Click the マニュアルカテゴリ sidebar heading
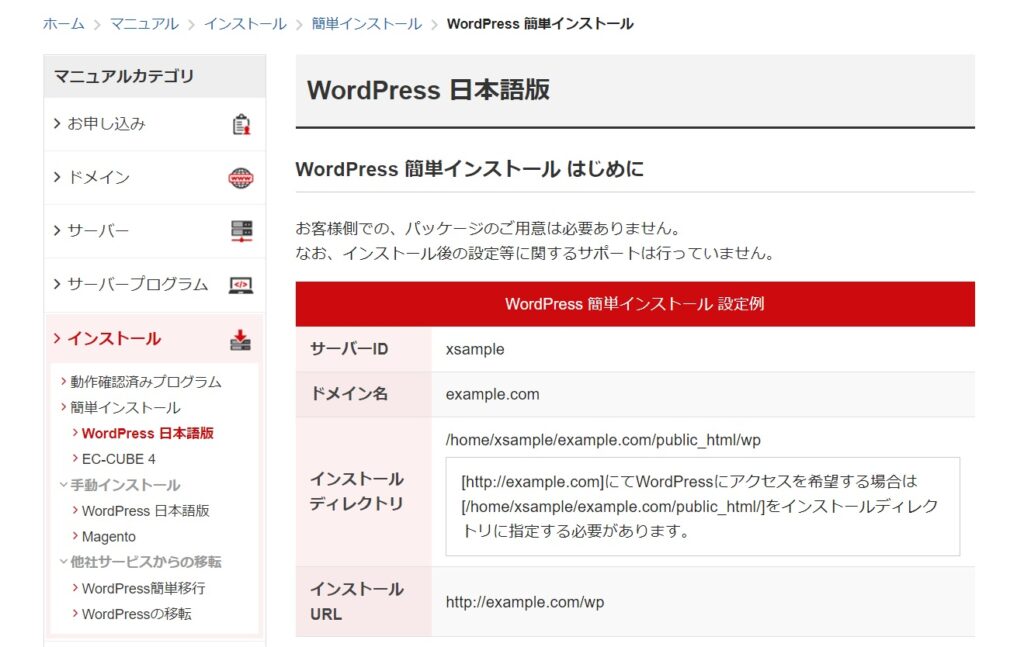Viewport: 1024px width, 647px height. click(124, 76)
